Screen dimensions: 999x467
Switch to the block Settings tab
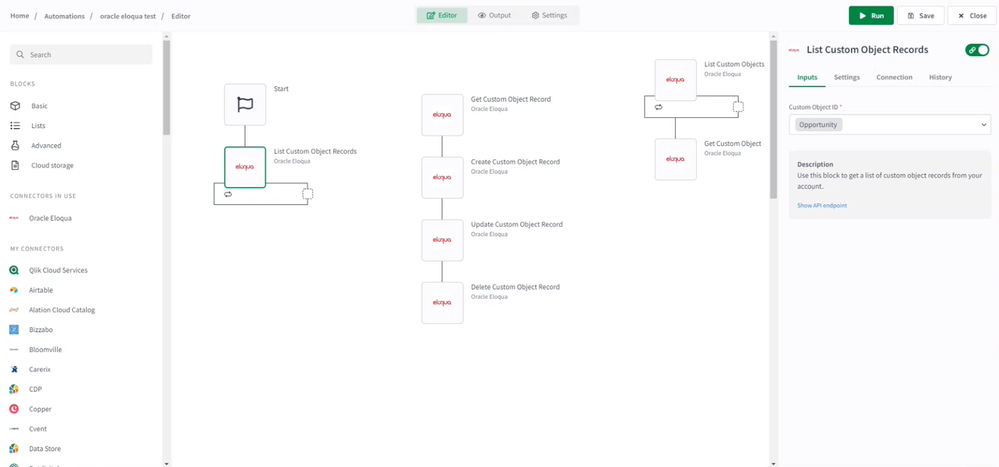pos(847,77)
